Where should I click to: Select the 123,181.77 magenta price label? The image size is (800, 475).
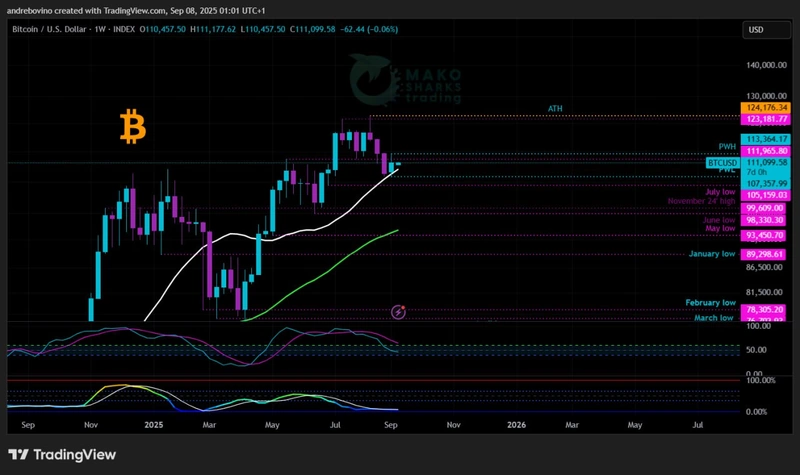click(765, 119)
